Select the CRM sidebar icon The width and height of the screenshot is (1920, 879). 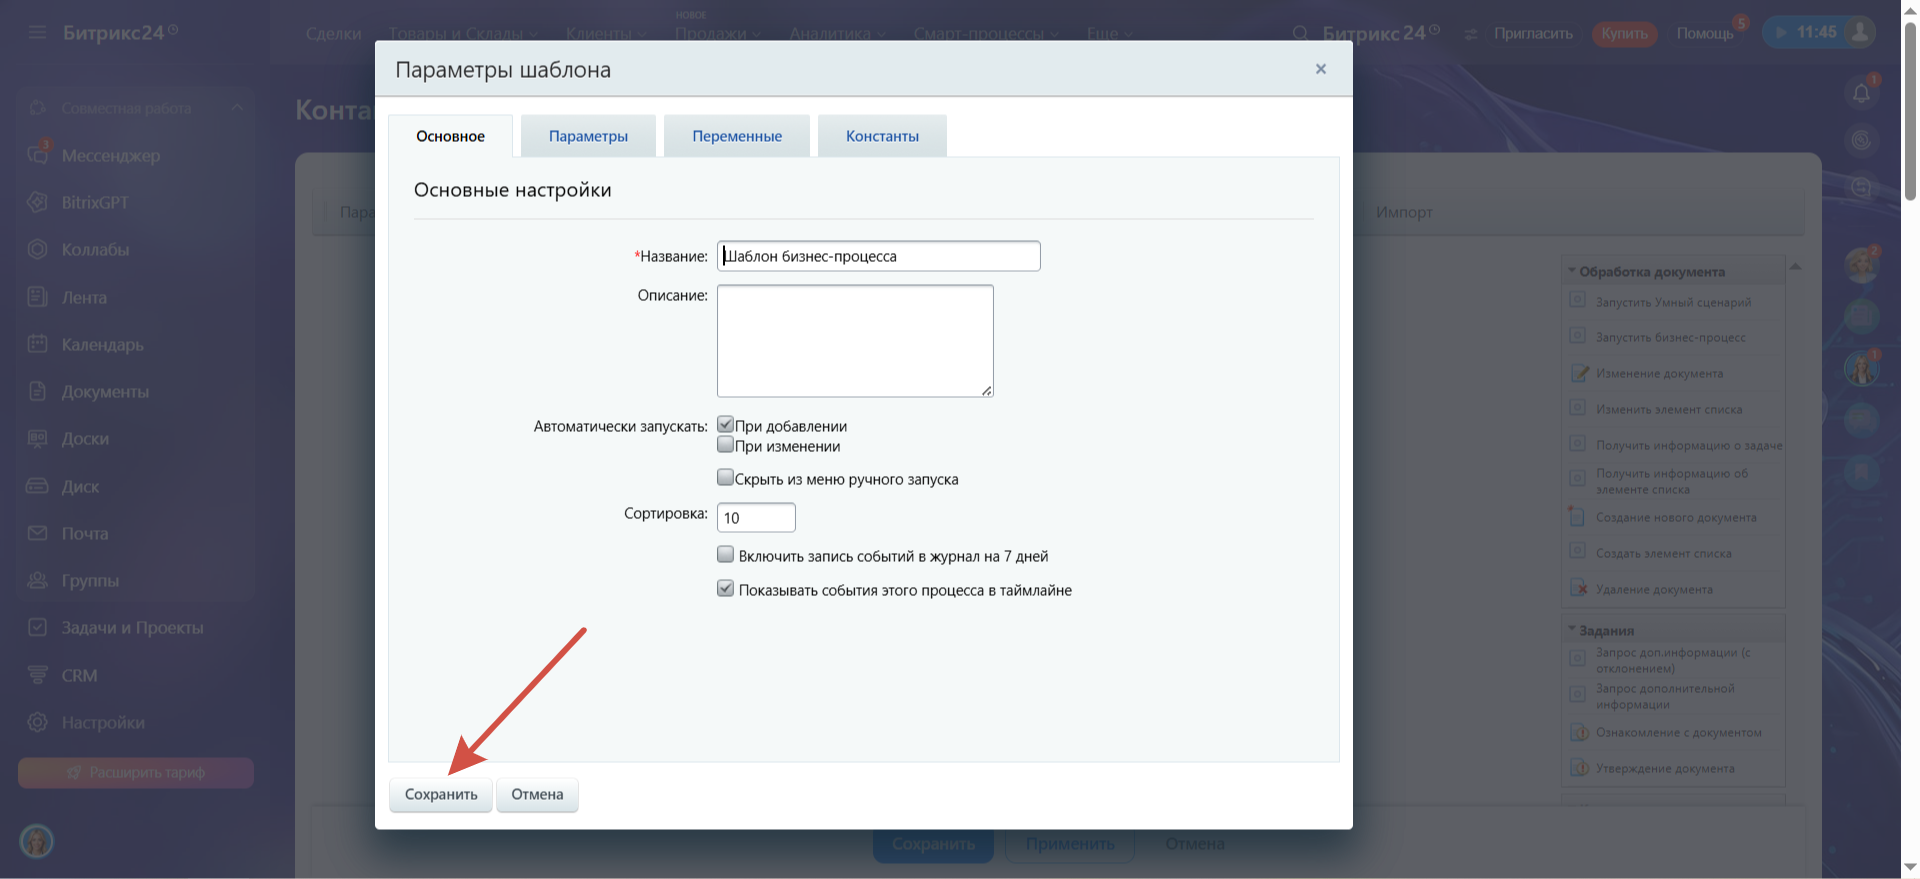click(38, 675)
